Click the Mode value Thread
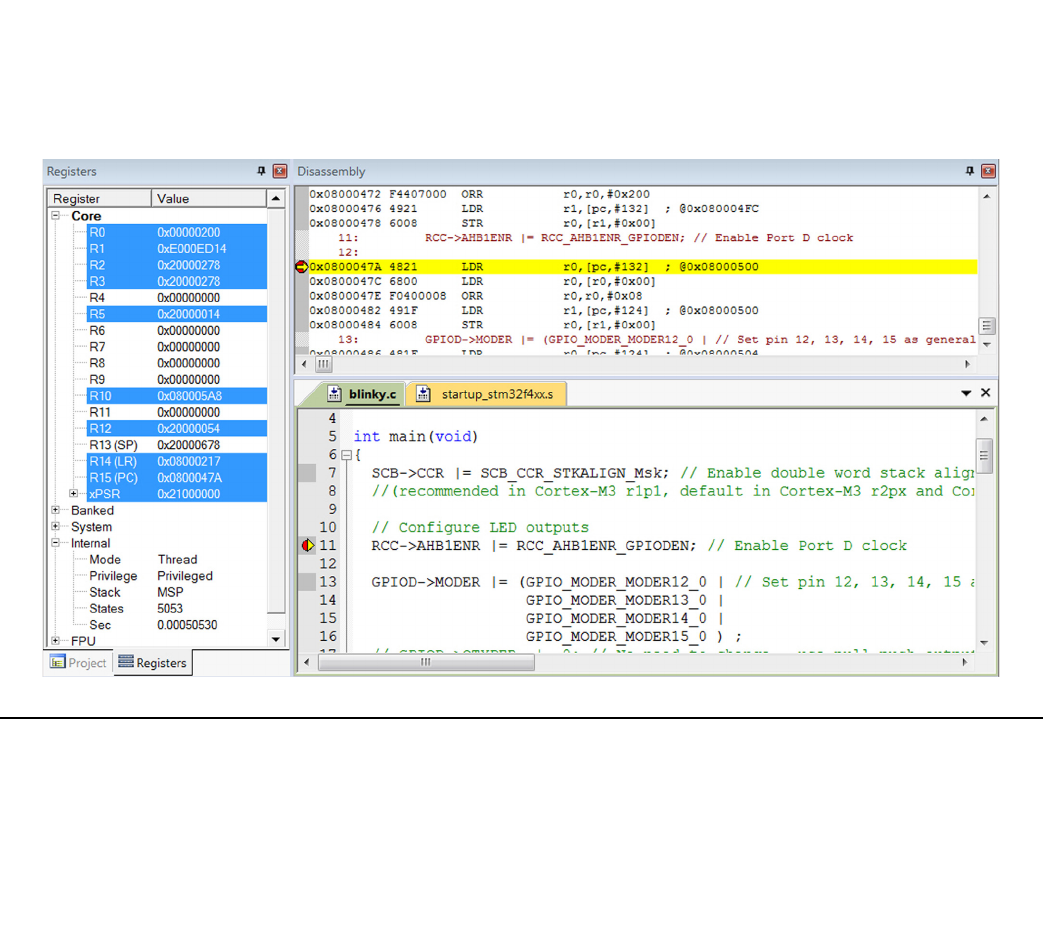1059x926 pixels. pyautogui.click(x=178, y=559)
